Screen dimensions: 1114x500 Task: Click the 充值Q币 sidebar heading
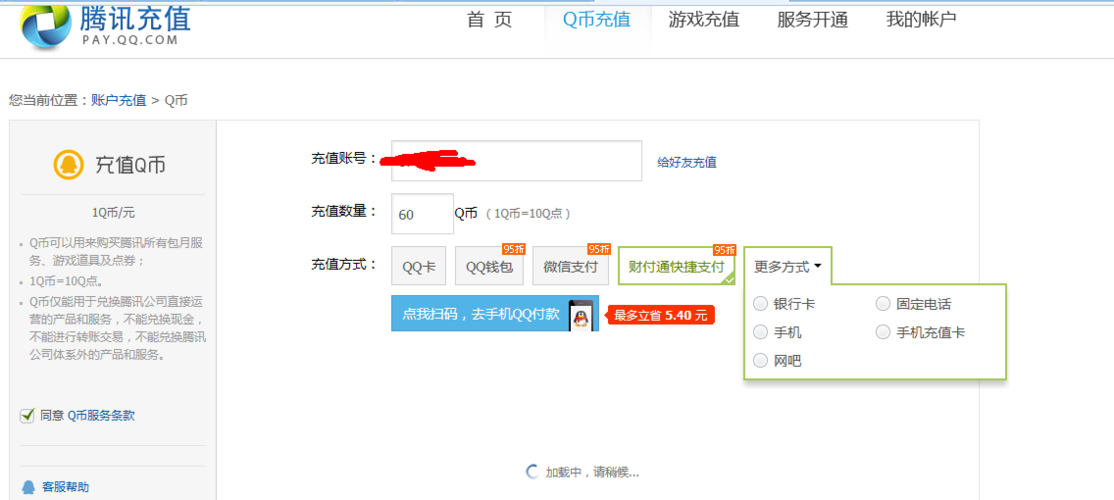[x=131, y=165]
